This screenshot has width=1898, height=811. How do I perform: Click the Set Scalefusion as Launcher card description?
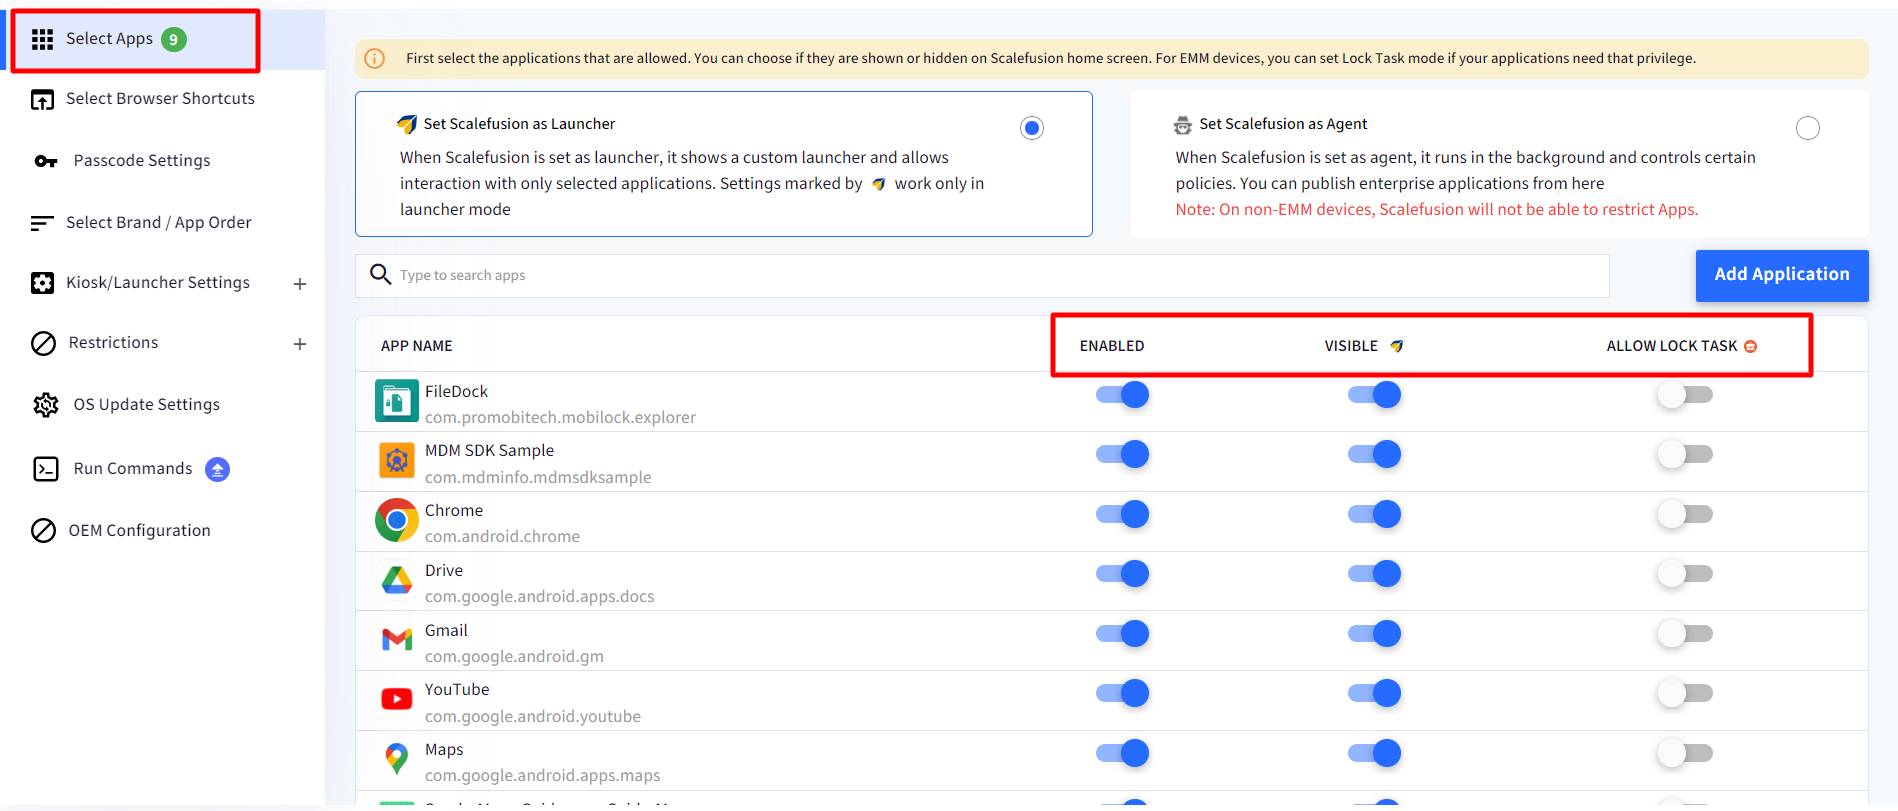pos(692,184)
